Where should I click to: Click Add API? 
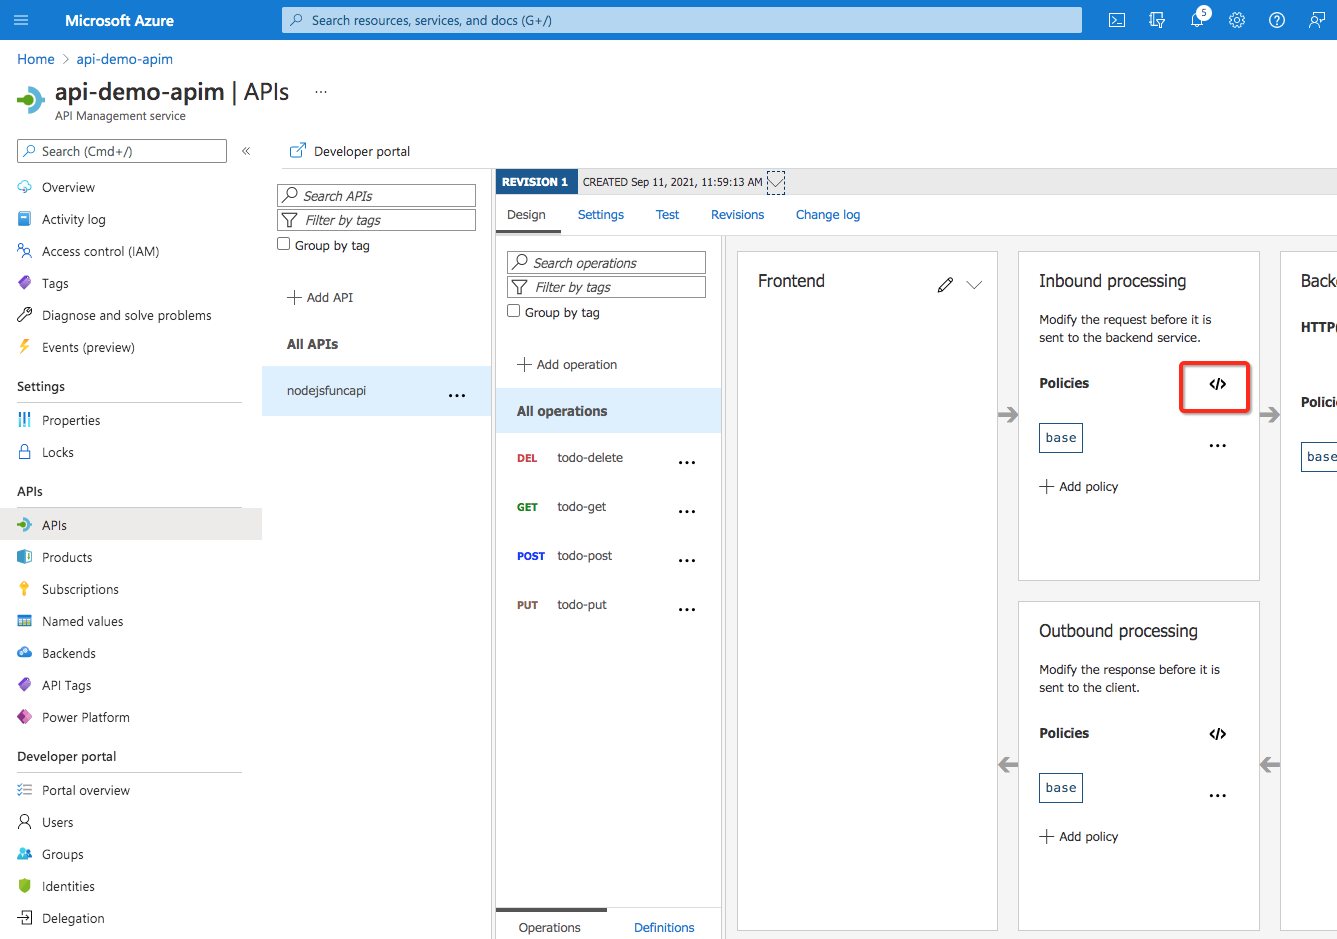320,297
